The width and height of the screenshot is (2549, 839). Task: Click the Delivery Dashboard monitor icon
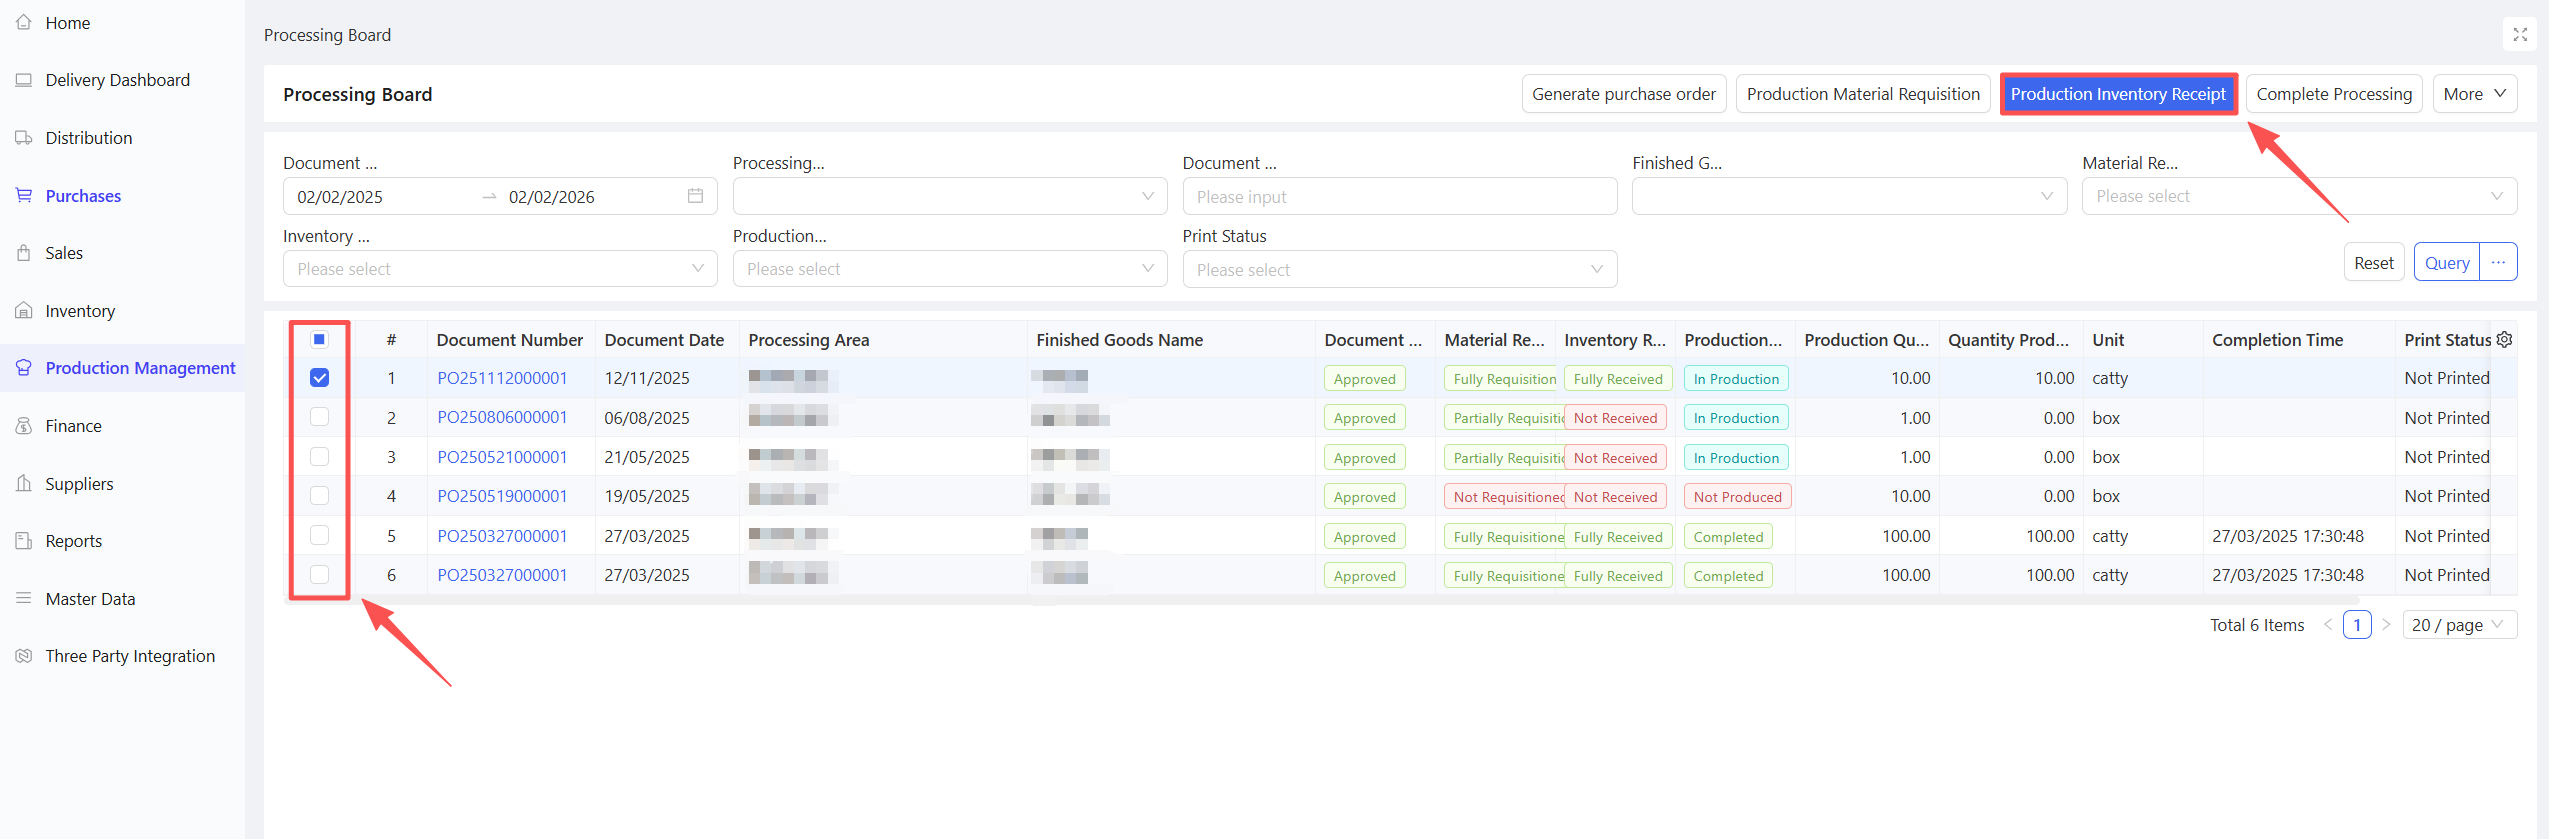[x=24, y=80]
